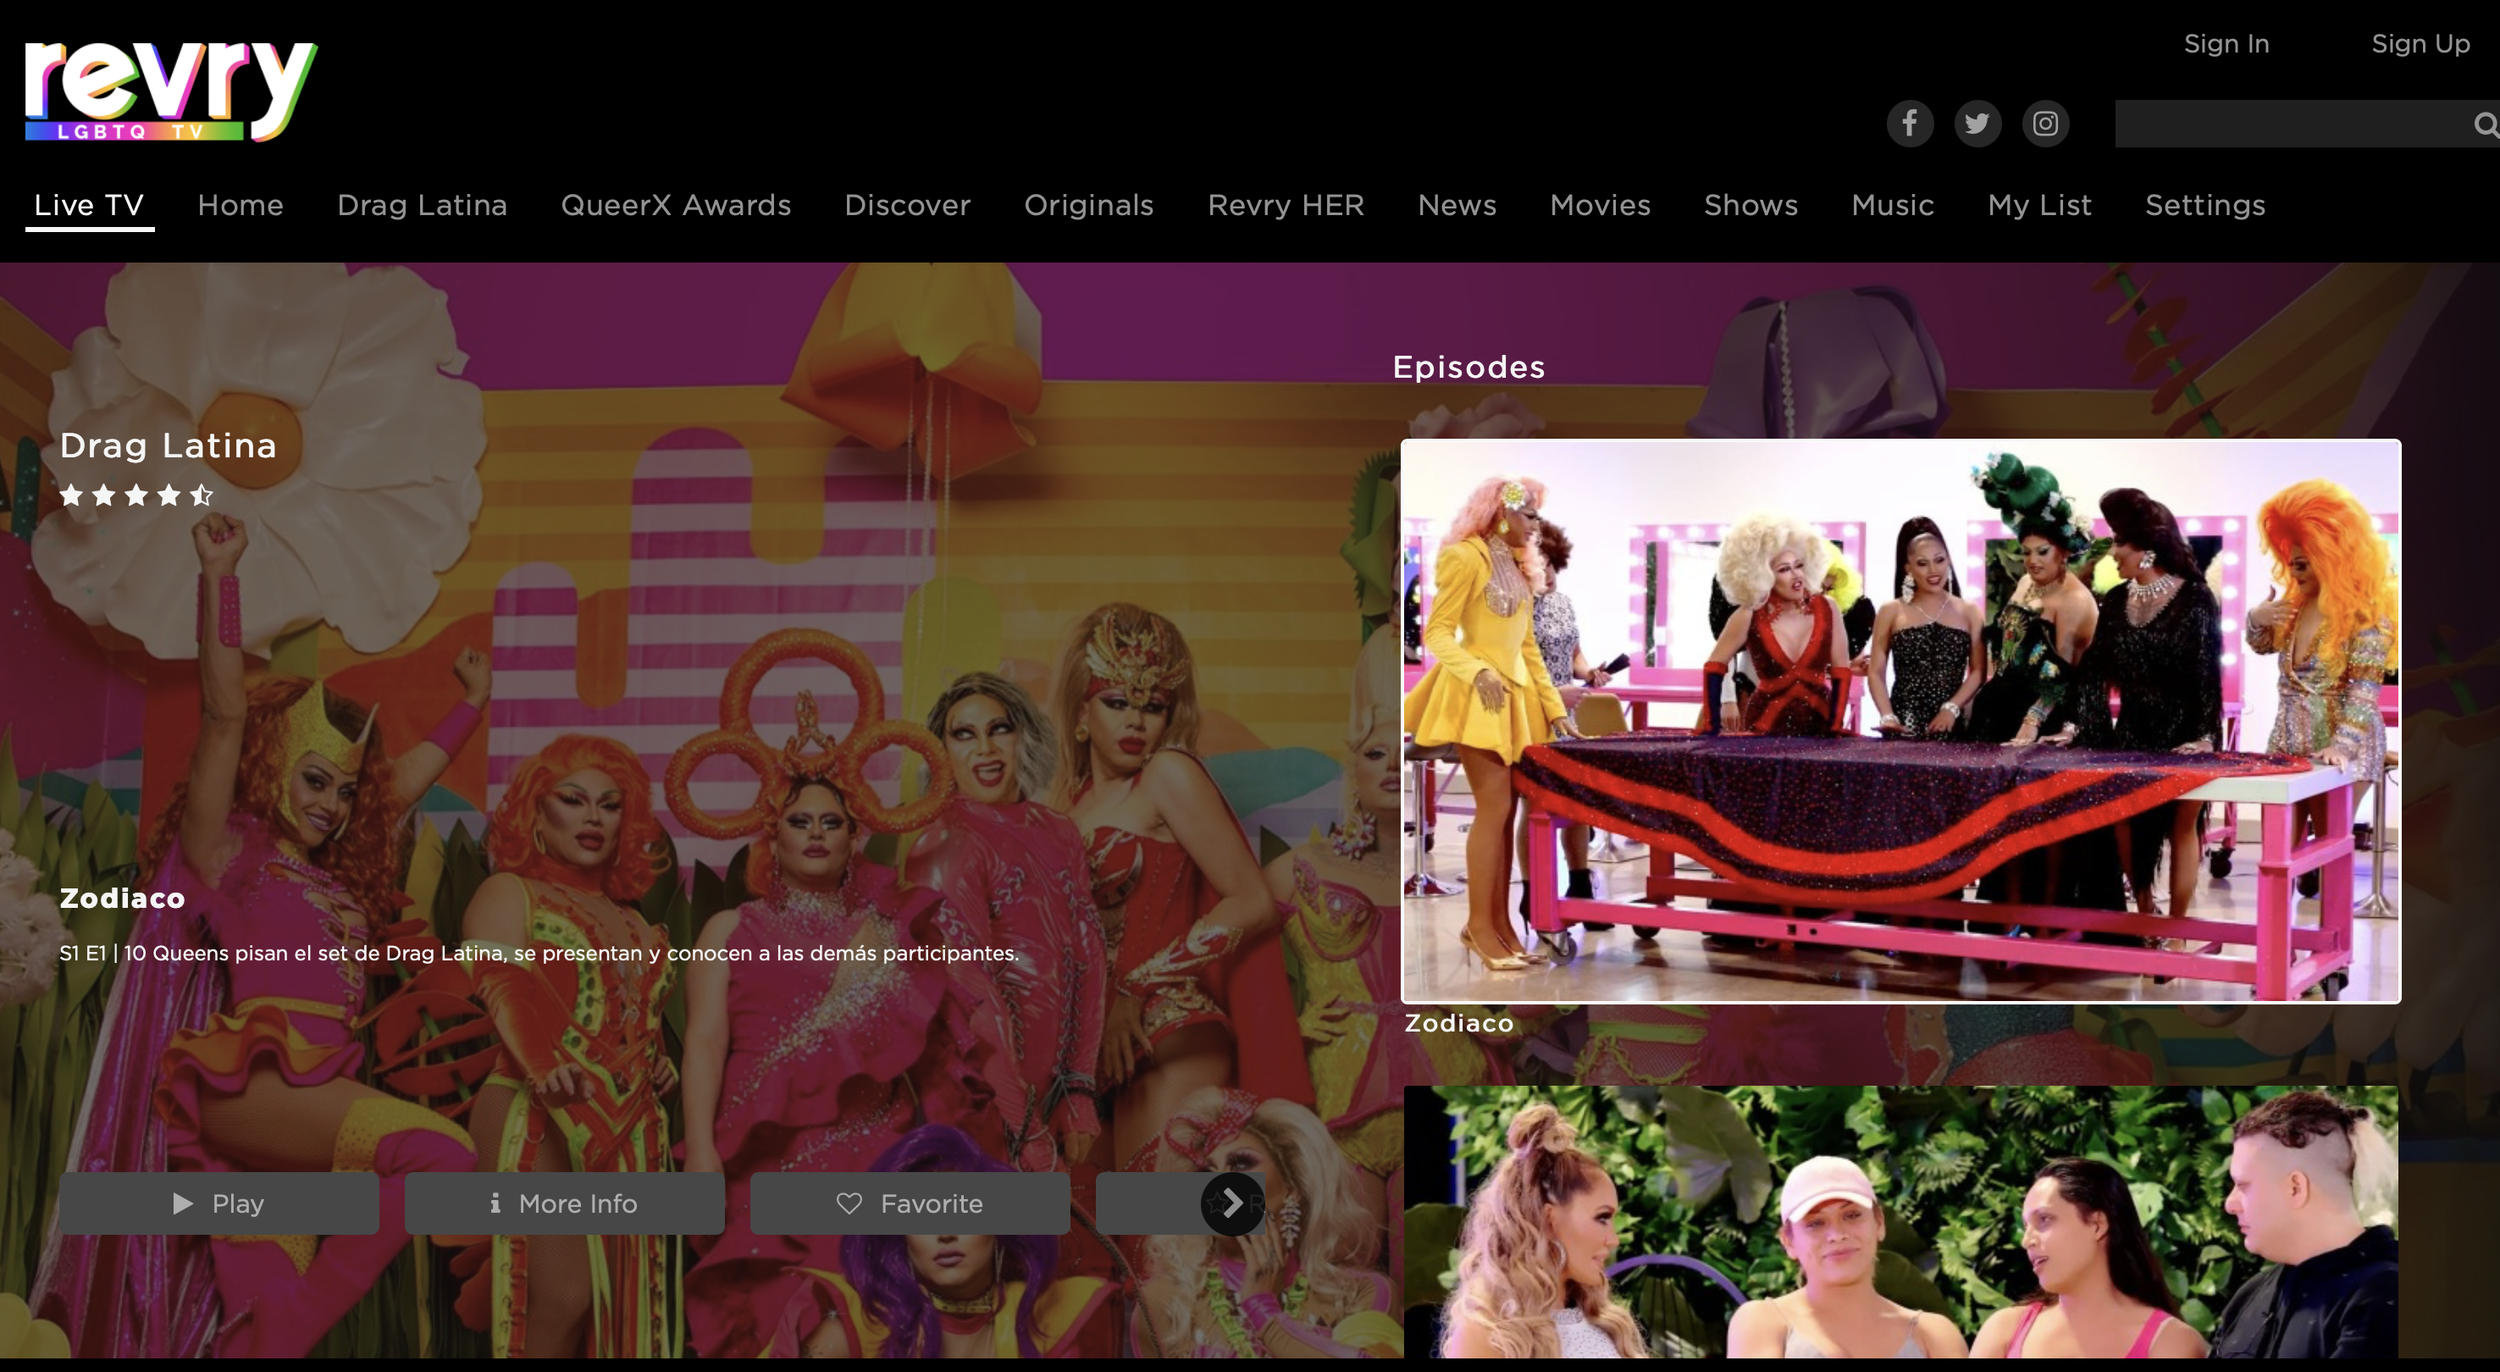Open the Settings menu item
Viewport: 2500px width, 1372px height.
(2204, 205)
